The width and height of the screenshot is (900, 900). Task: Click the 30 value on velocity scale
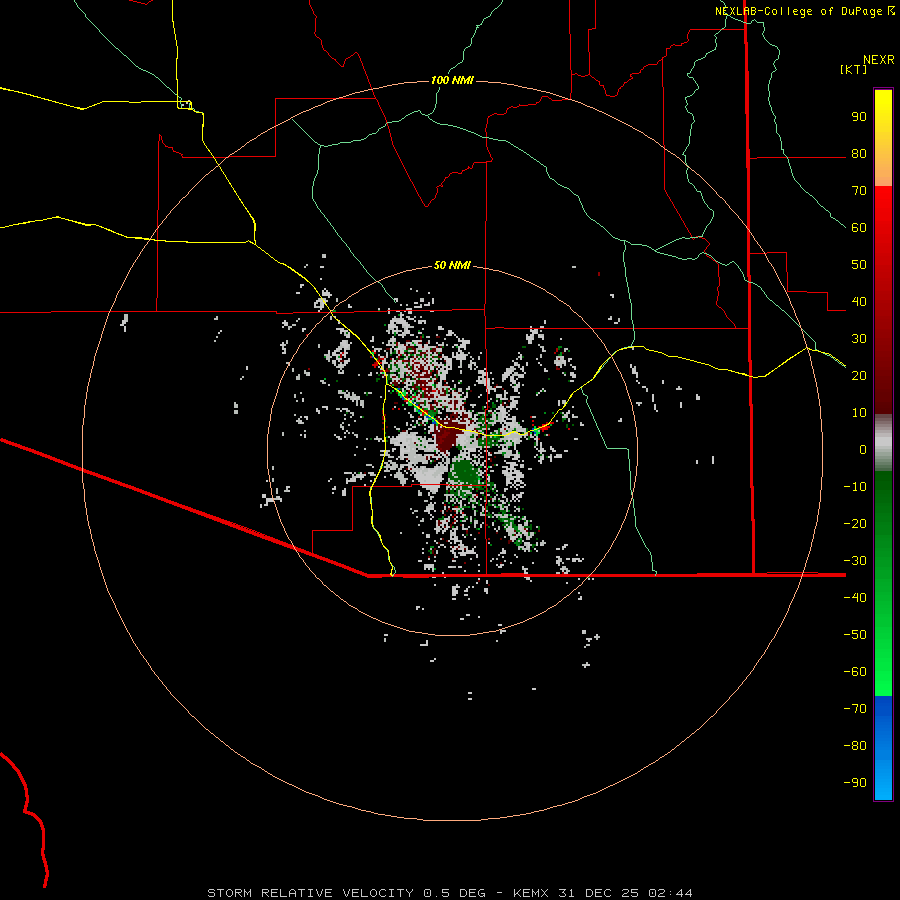click(859, 339)
